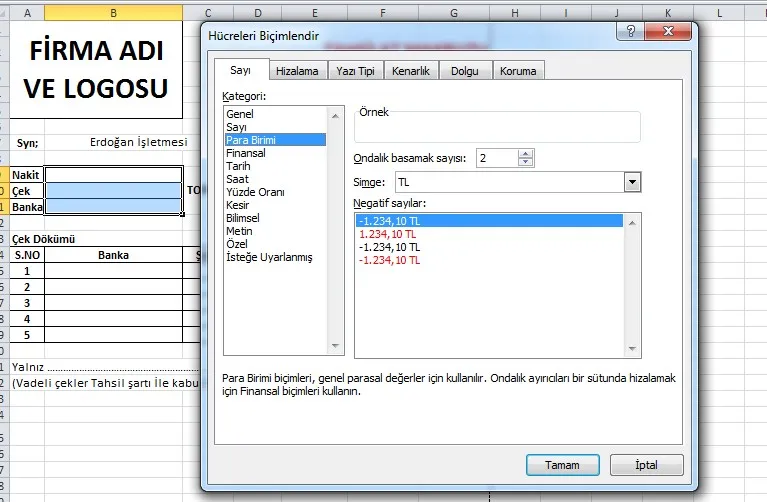Click the dialog Help question mark icon
Screen dimensions: 767x502
click(631, 32)
